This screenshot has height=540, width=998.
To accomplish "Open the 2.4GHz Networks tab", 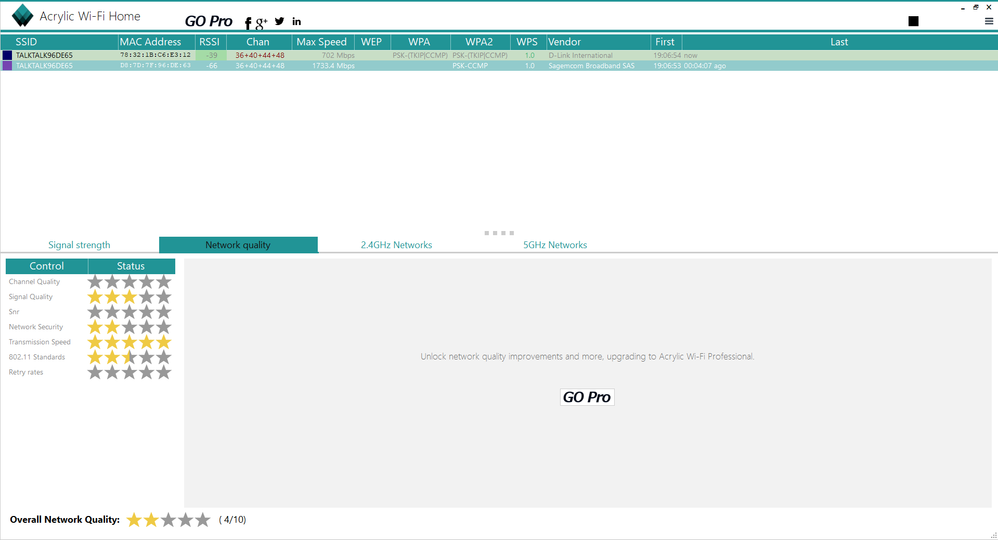I will click(x=397, y=245).
